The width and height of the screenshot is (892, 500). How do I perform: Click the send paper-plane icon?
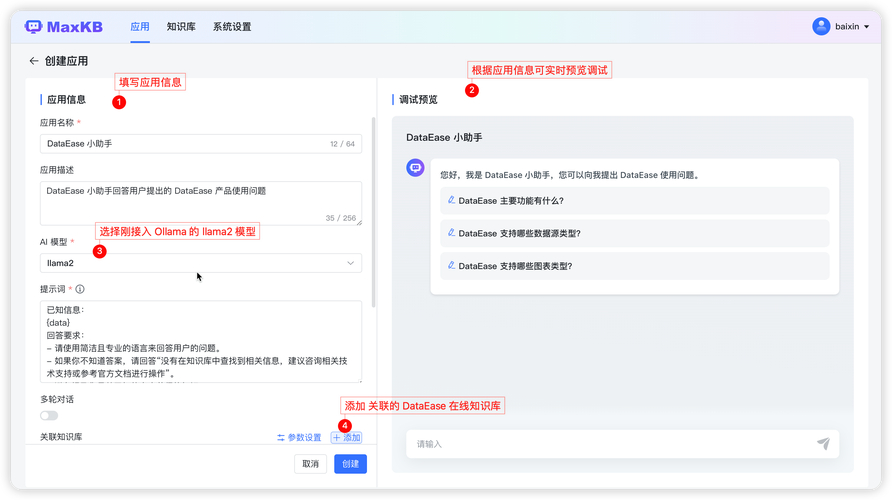pyautogui.click(x=823, y=443)
